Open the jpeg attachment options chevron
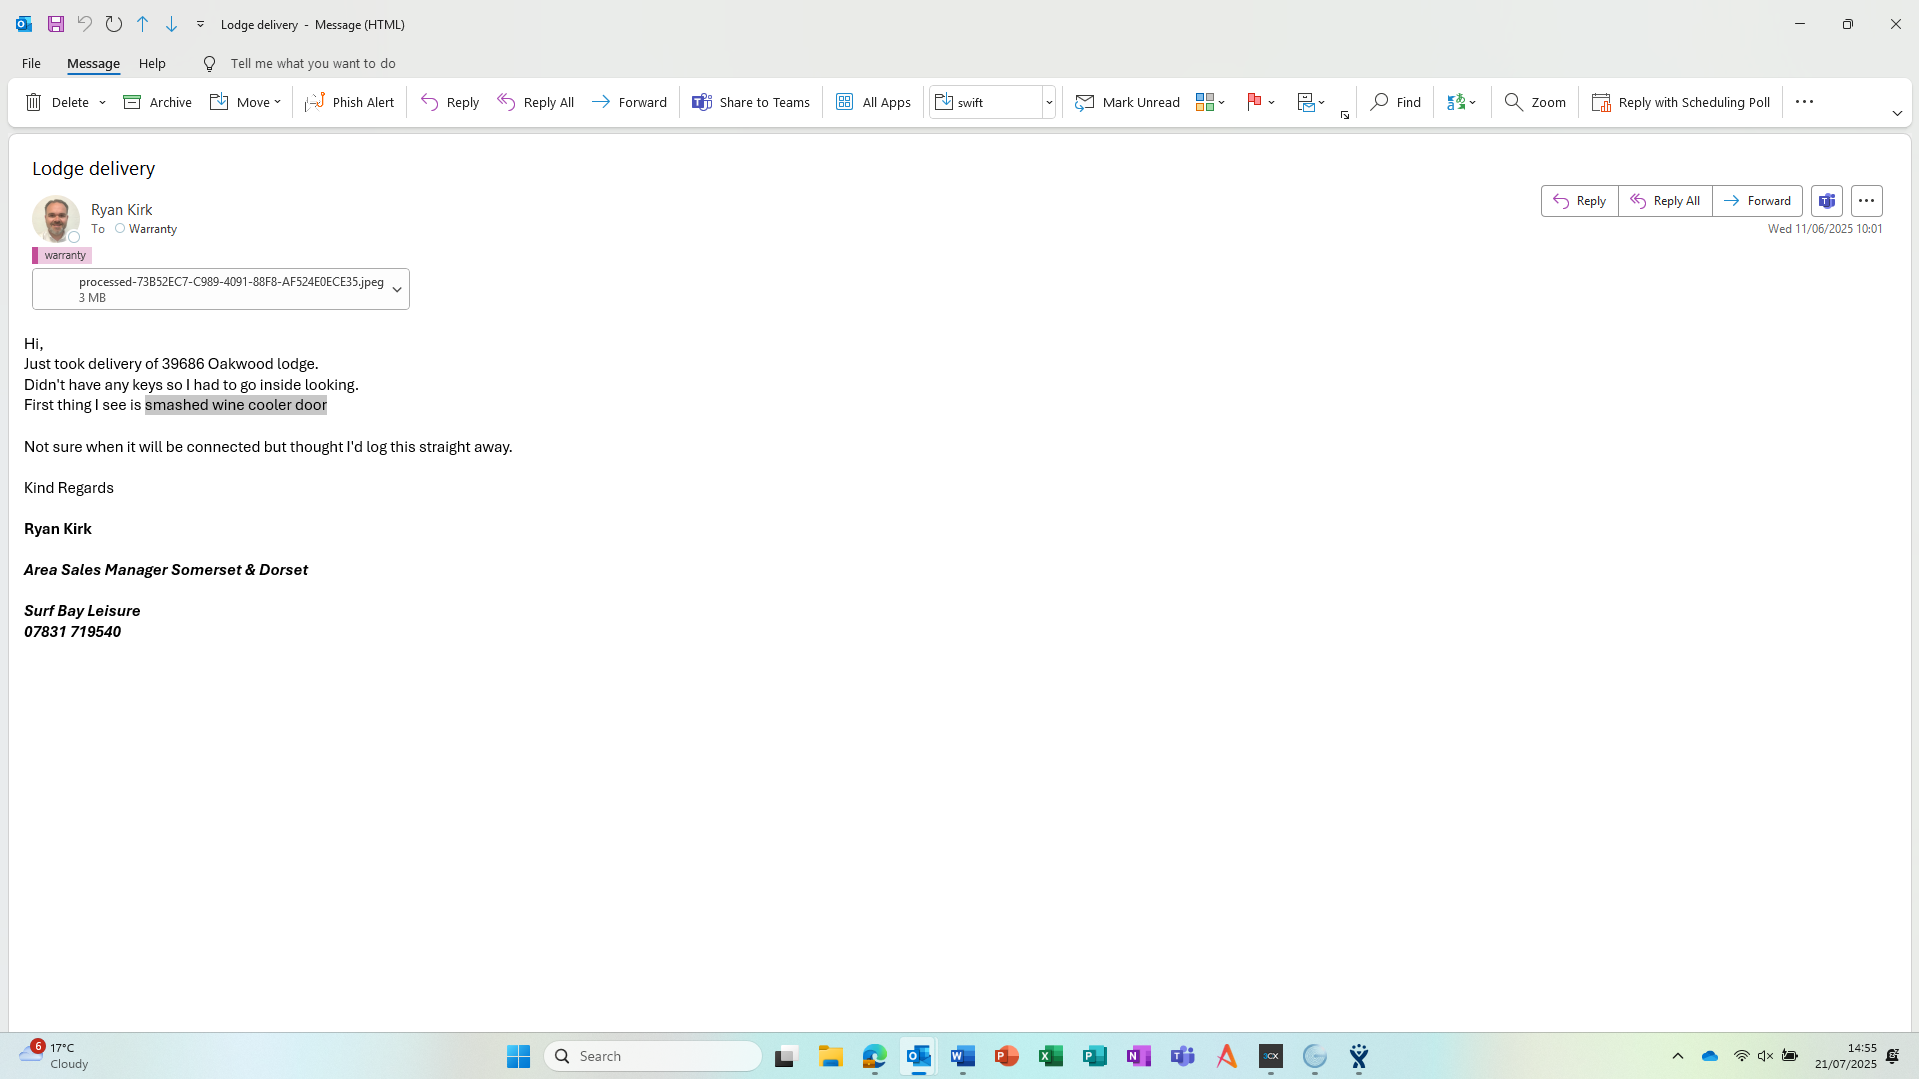The height and width of the screenshot is (1079, 1919). click(x=397, y=290)
